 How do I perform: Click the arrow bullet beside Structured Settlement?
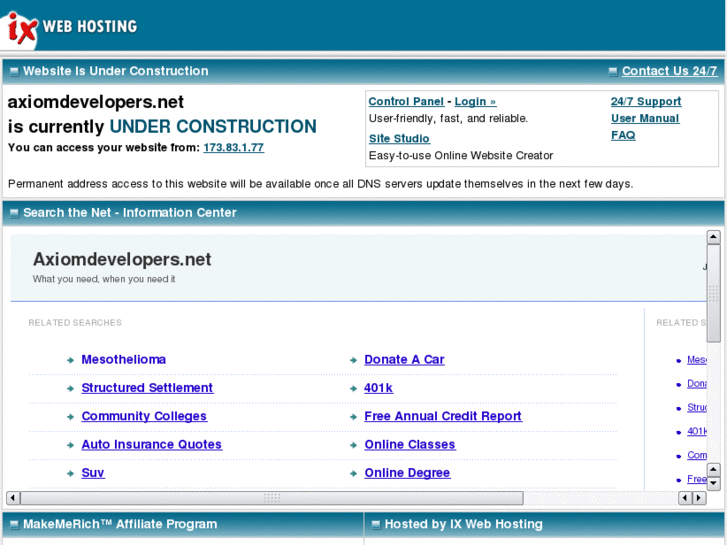coord(70,388)
